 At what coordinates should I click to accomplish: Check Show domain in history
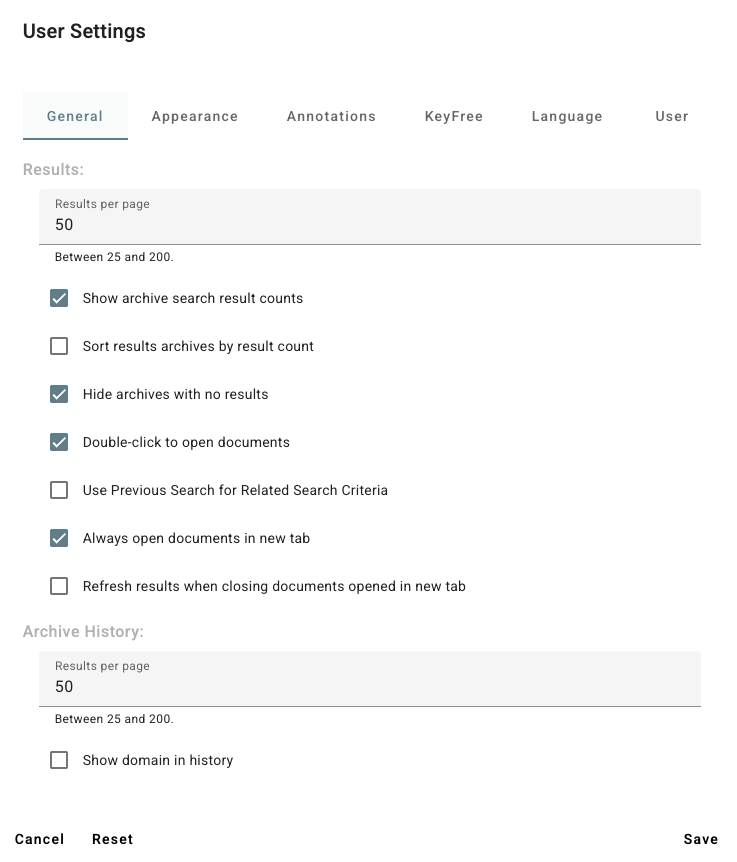click(x=59, y=760)
